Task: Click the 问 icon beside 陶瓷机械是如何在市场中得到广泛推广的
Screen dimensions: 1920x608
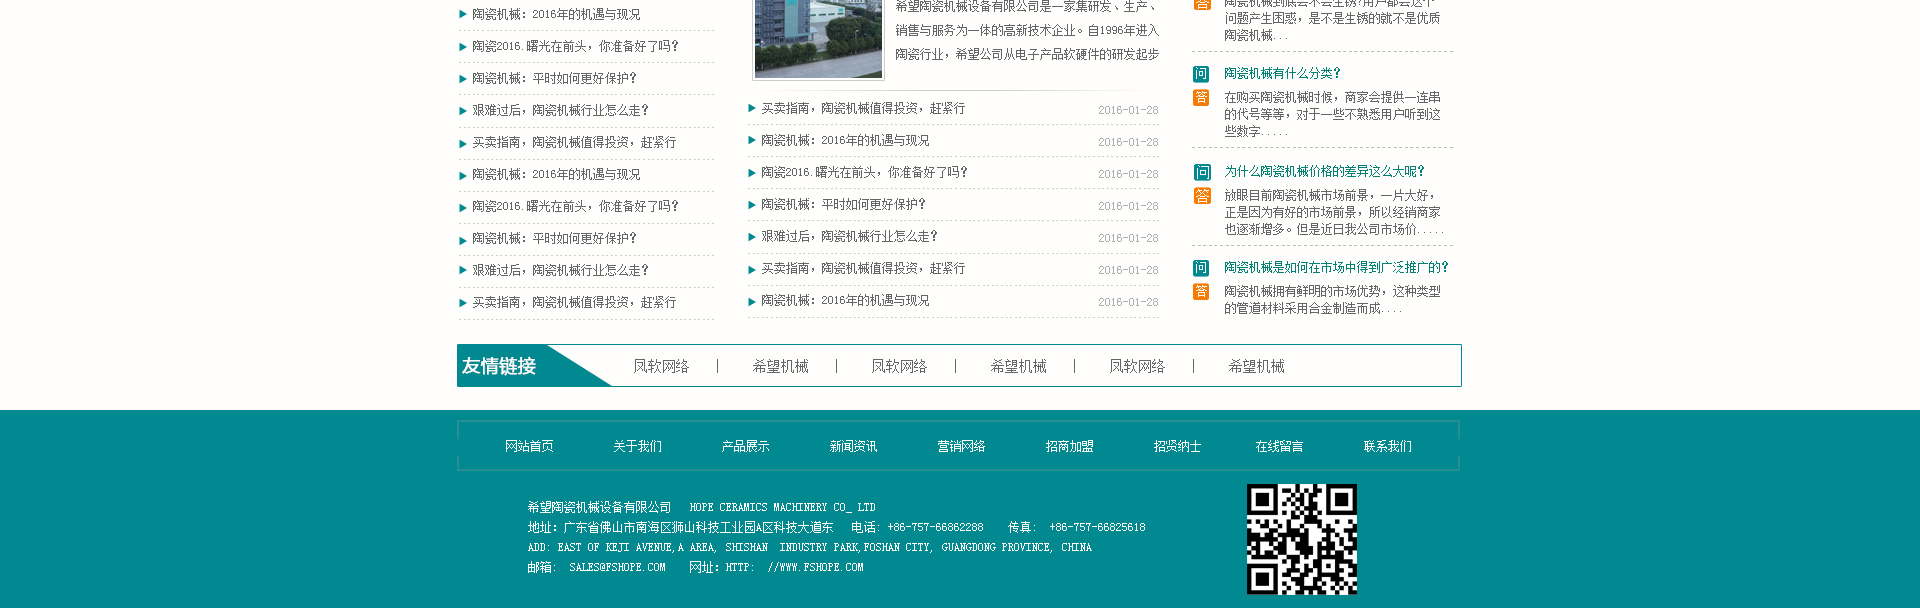Action: 1201,268
